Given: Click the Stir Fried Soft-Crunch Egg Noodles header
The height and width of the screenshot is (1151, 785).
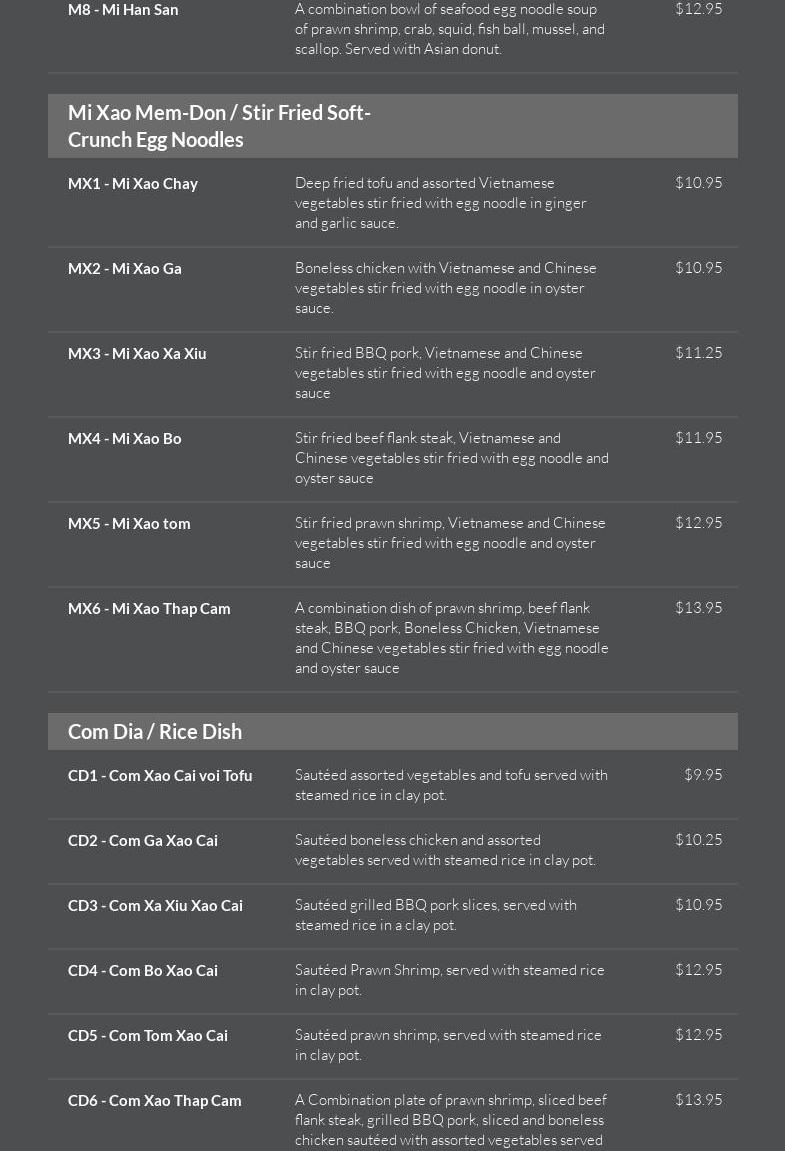Looking at the screenshot, I should point(219,126).
